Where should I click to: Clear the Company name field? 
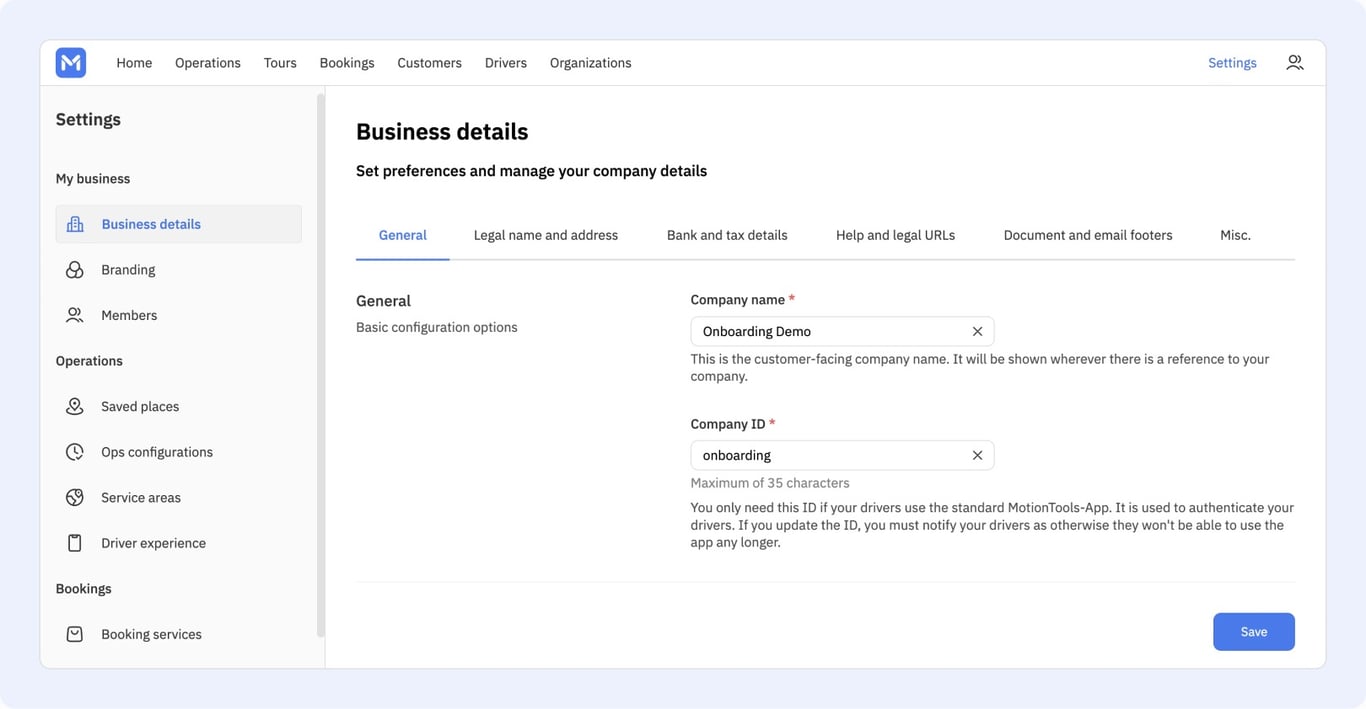point(977,331)
